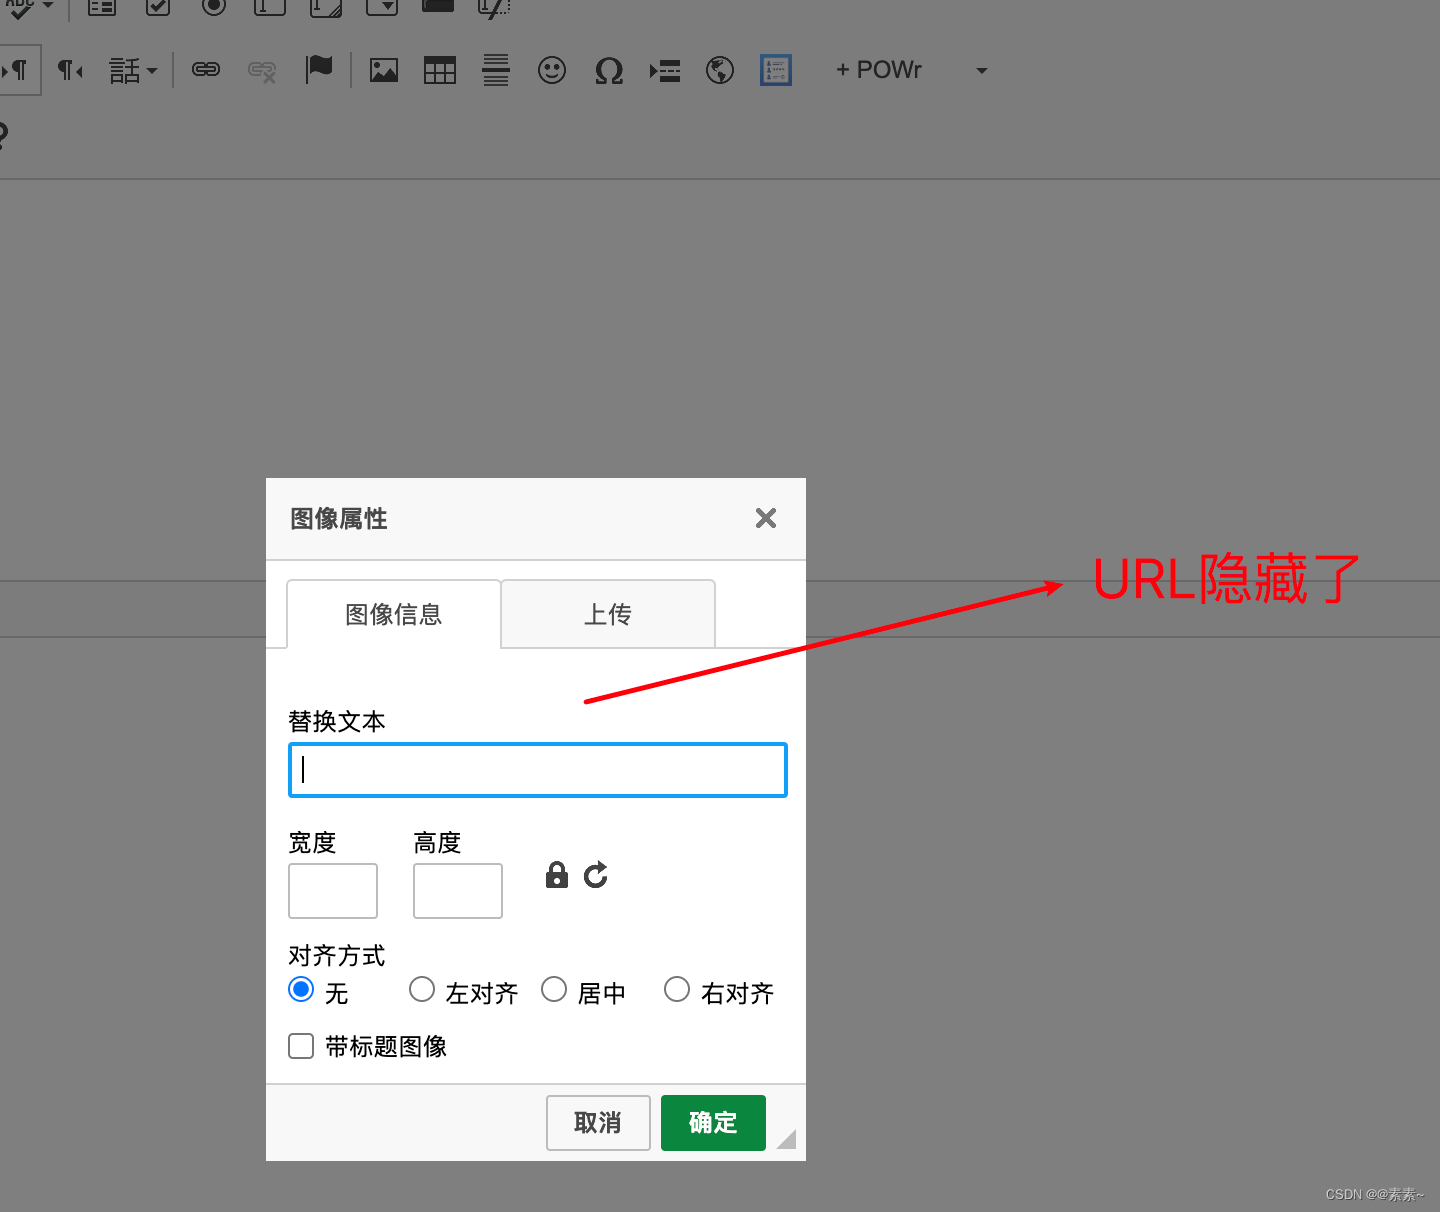Viewport: 1440px width, 1212px height.
Task: Open the spell check ABC dropdown
Action: 29,6
